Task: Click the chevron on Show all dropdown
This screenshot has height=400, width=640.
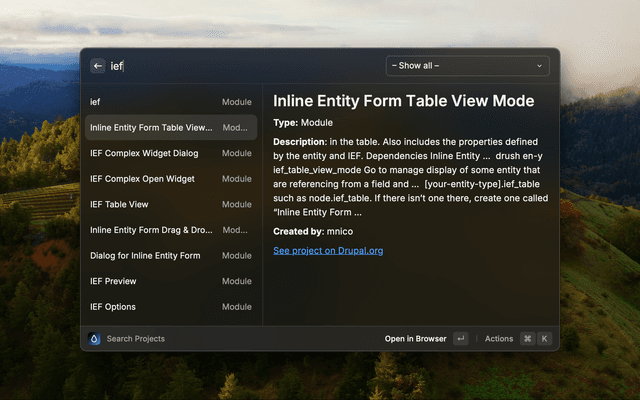Action: click(540, 66)
